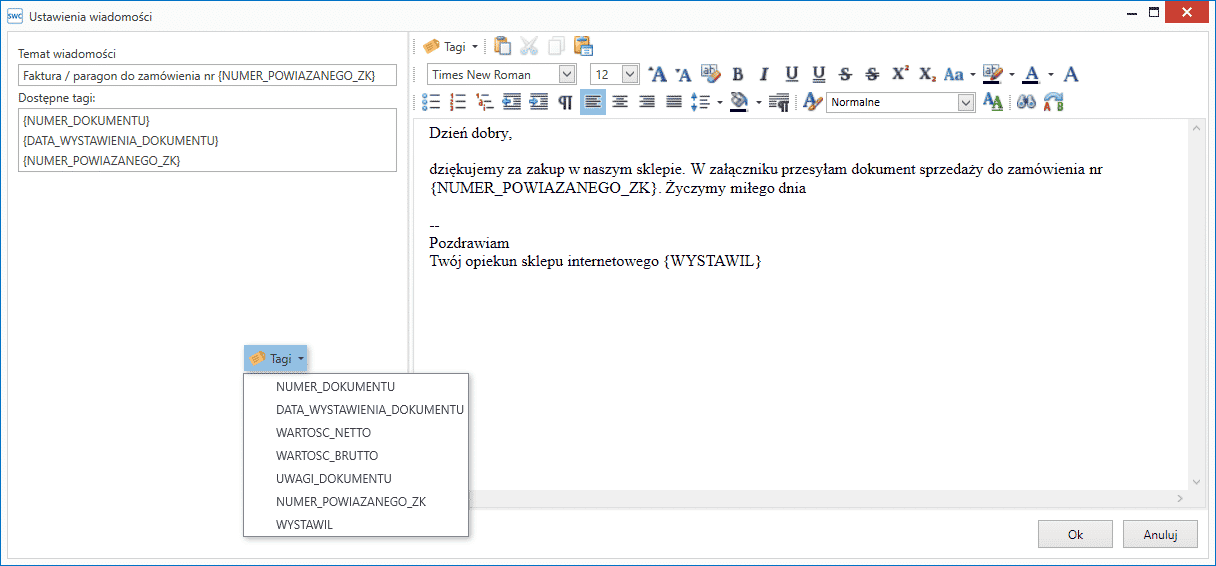The width and height of the screenshot is (1216, 566).
Task: Select NUMER_DOKUMENTU from tag menu
Action: pos(356,387)
